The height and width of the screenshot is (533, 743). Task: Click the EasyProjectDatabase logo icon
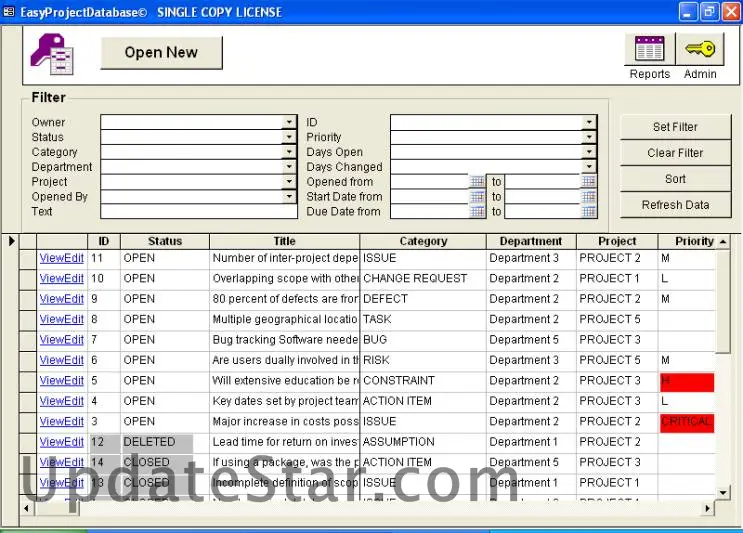pos(52,54)
